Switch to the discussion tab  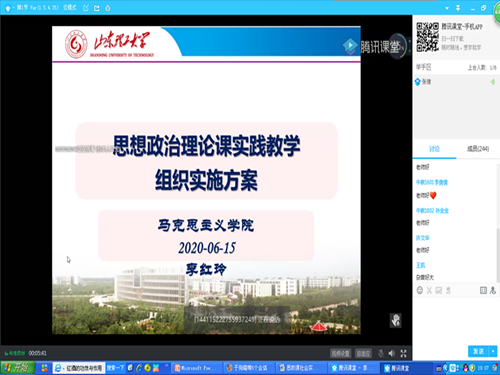434,149
